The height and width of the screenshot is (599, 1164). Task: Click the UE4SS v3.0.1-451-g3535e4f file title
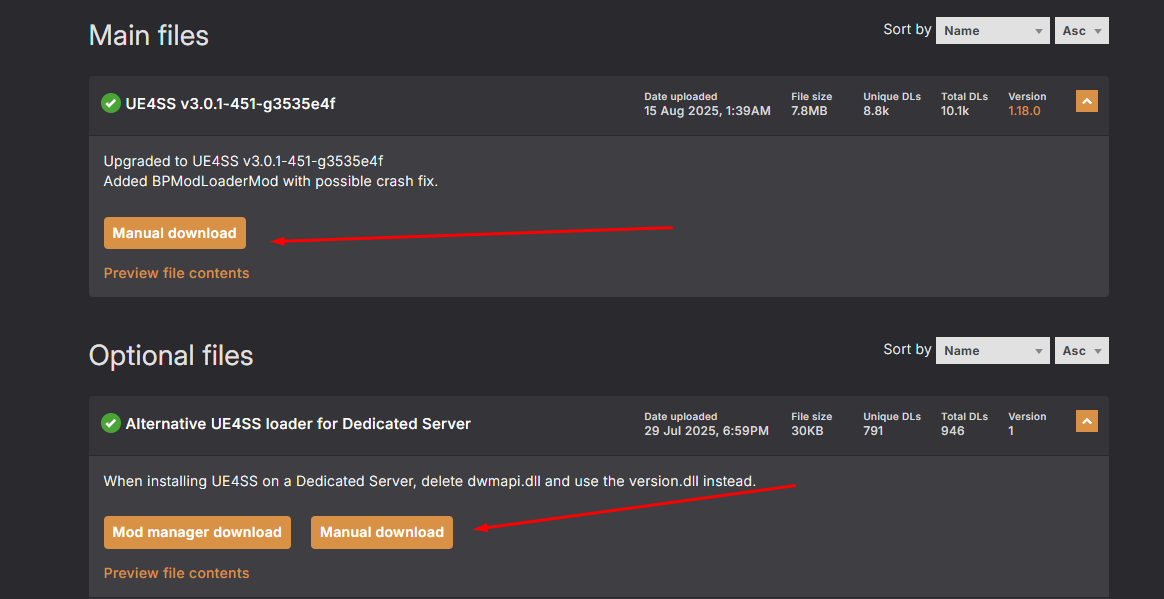coord(230,103)
